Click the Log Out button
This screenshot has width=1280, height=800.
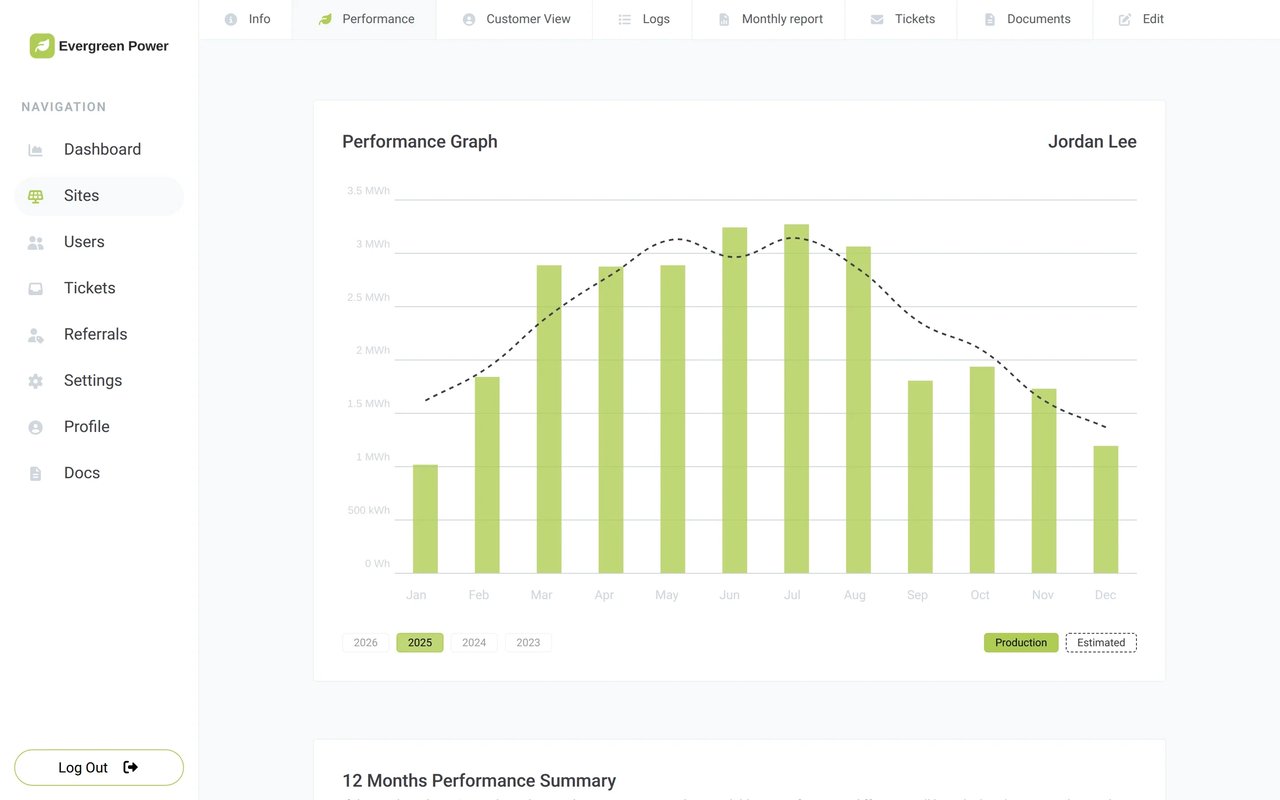pyautogui.click(x=99, y=767)
